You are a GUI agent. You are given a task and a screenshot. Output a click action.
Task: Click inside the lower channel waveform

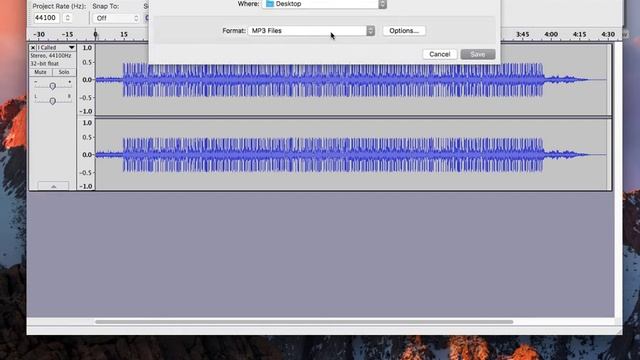pyautogui.click(x=353, y=154)
